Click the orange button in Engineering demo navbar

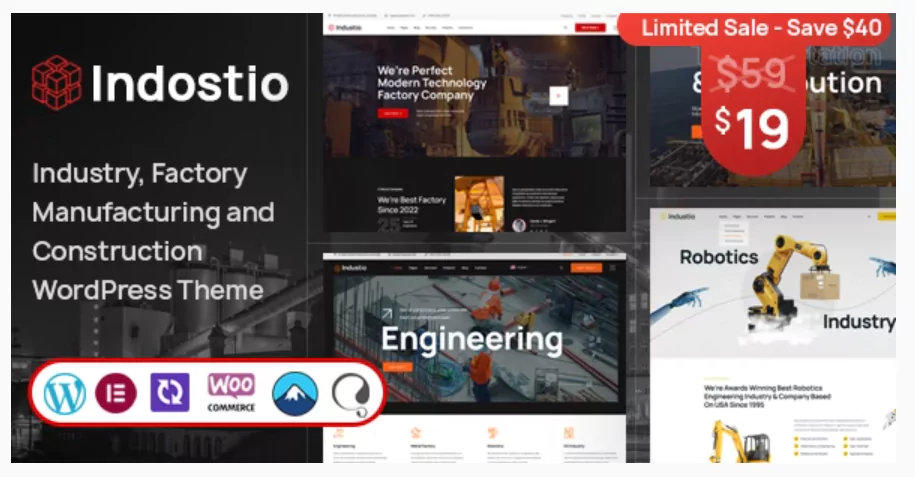coord(586,268)
